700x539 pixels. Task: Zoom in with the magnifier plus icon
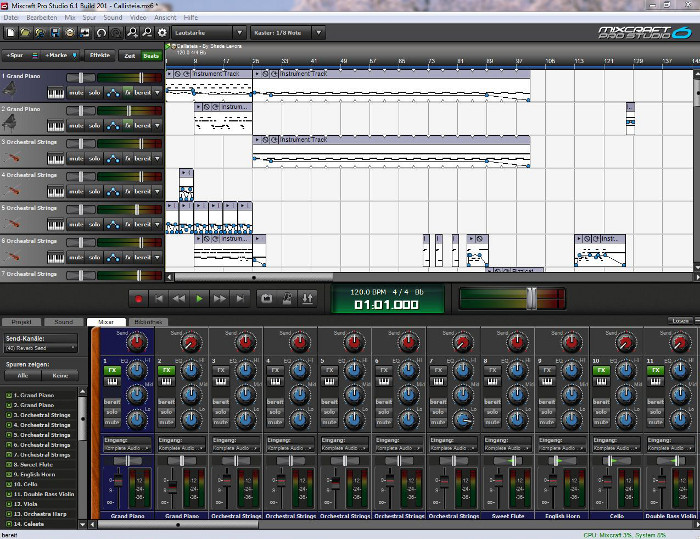132,33
